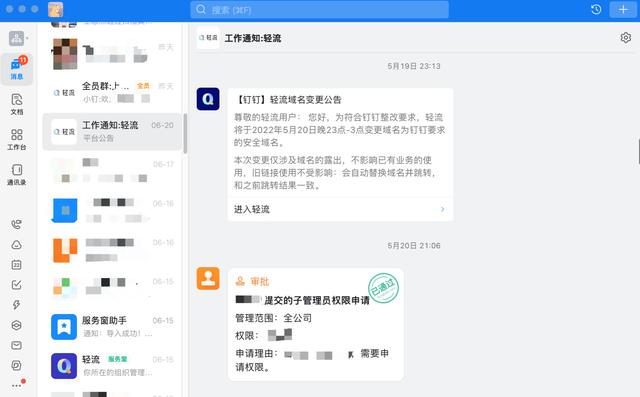Click the plus button in title bar
The width and height of the screenshot is (640, 397).
(x=623, y=9)
